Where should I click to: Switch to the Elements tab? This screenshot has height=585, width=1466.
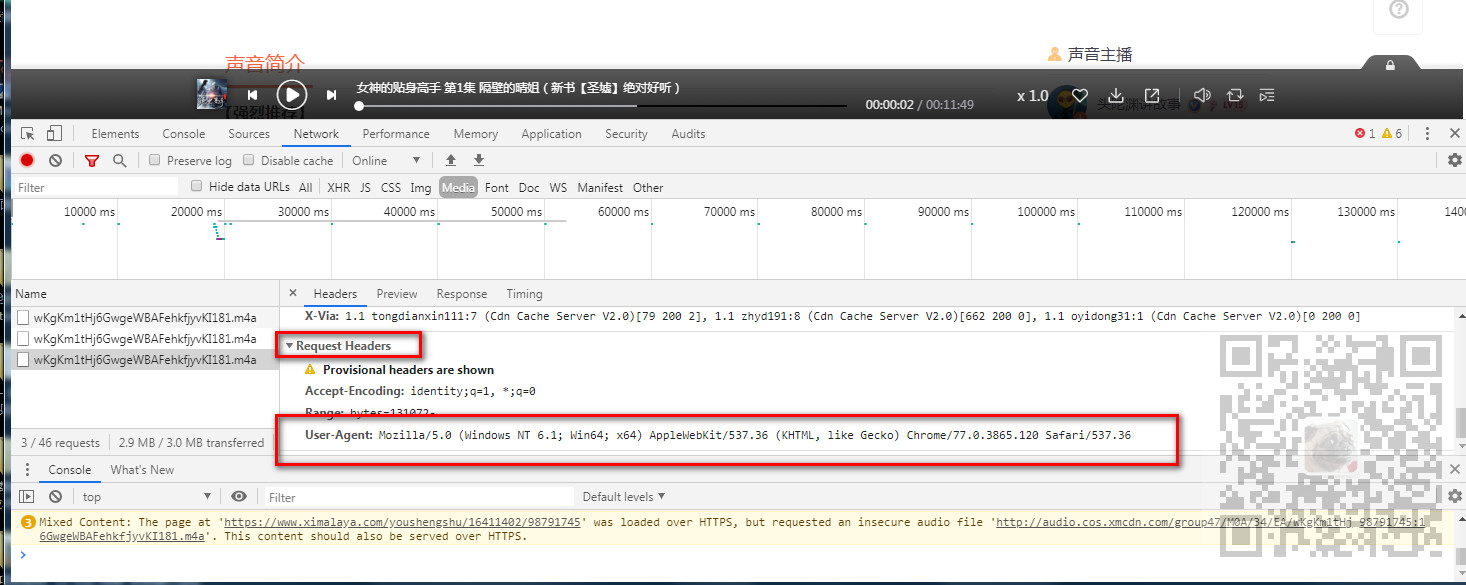point(115,133)
